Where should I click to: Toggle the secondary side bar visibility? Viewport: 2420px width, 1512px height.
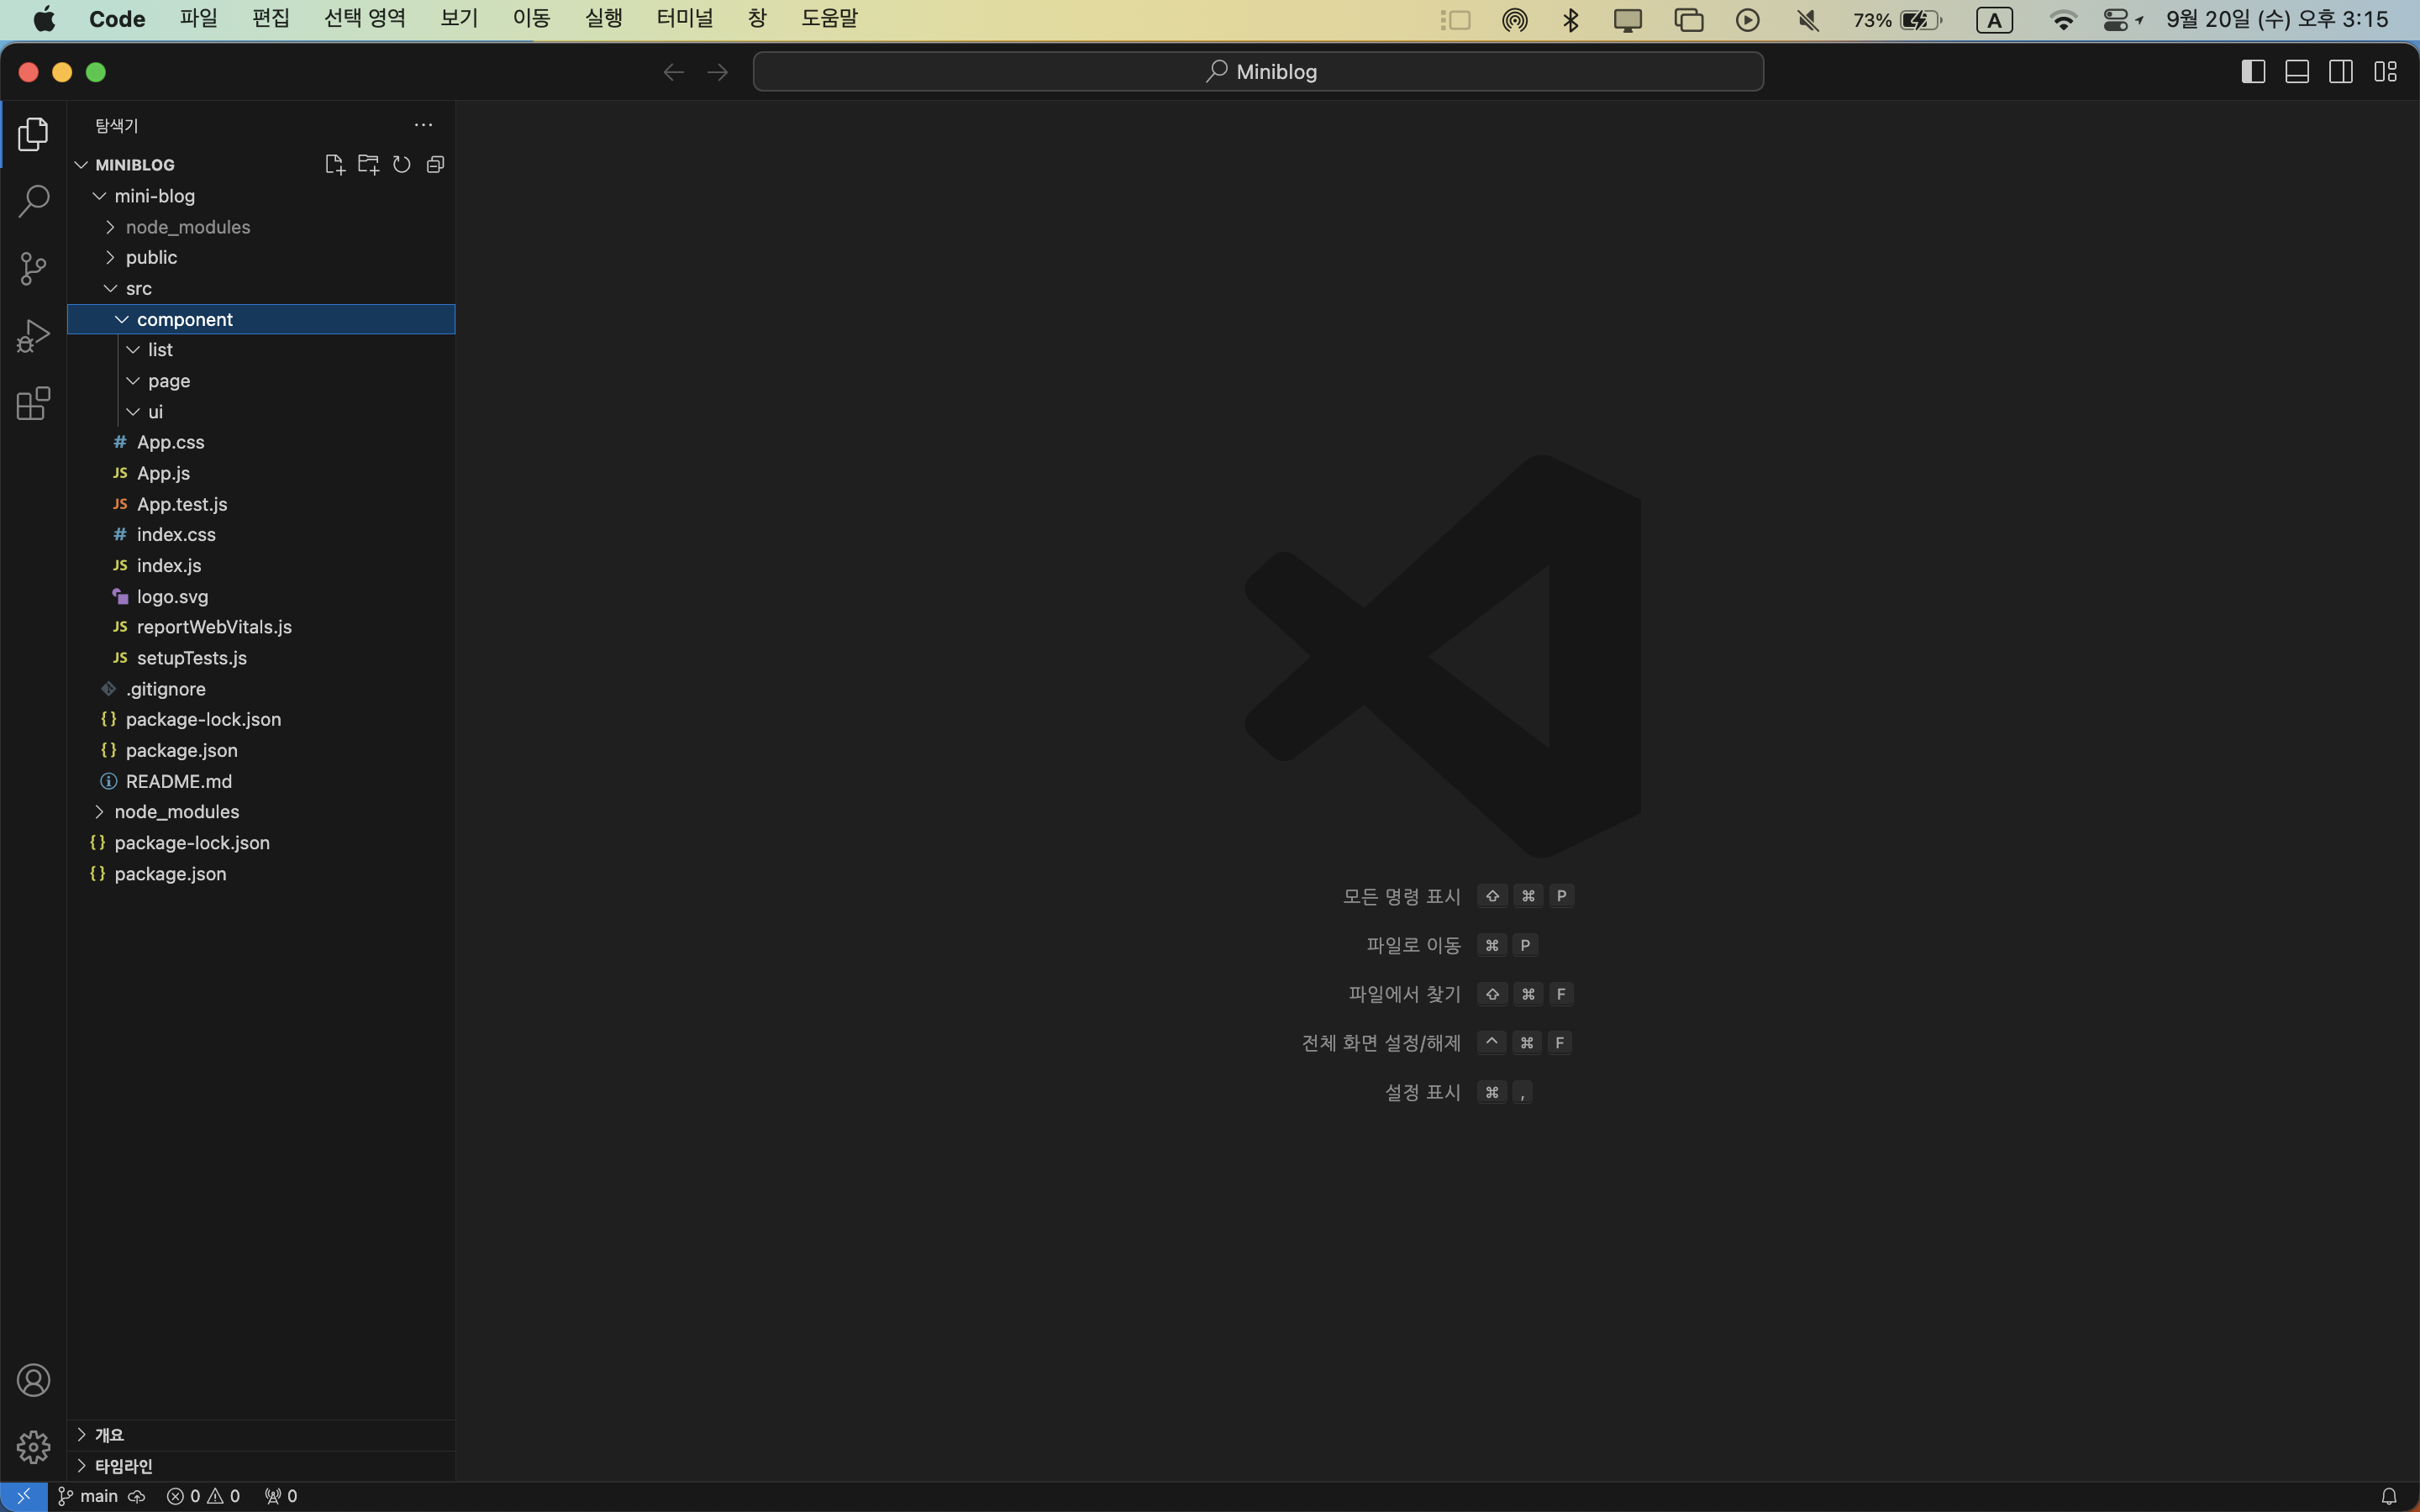pos(2340,72)
